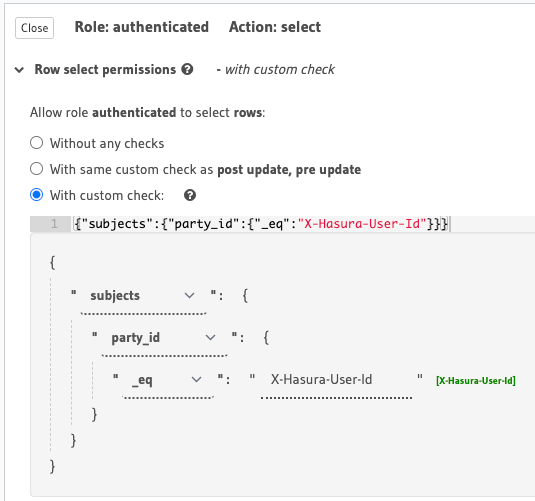535x501 pixels.
Task: Click the Role: authenticated heading
Action: coord(142,27)
